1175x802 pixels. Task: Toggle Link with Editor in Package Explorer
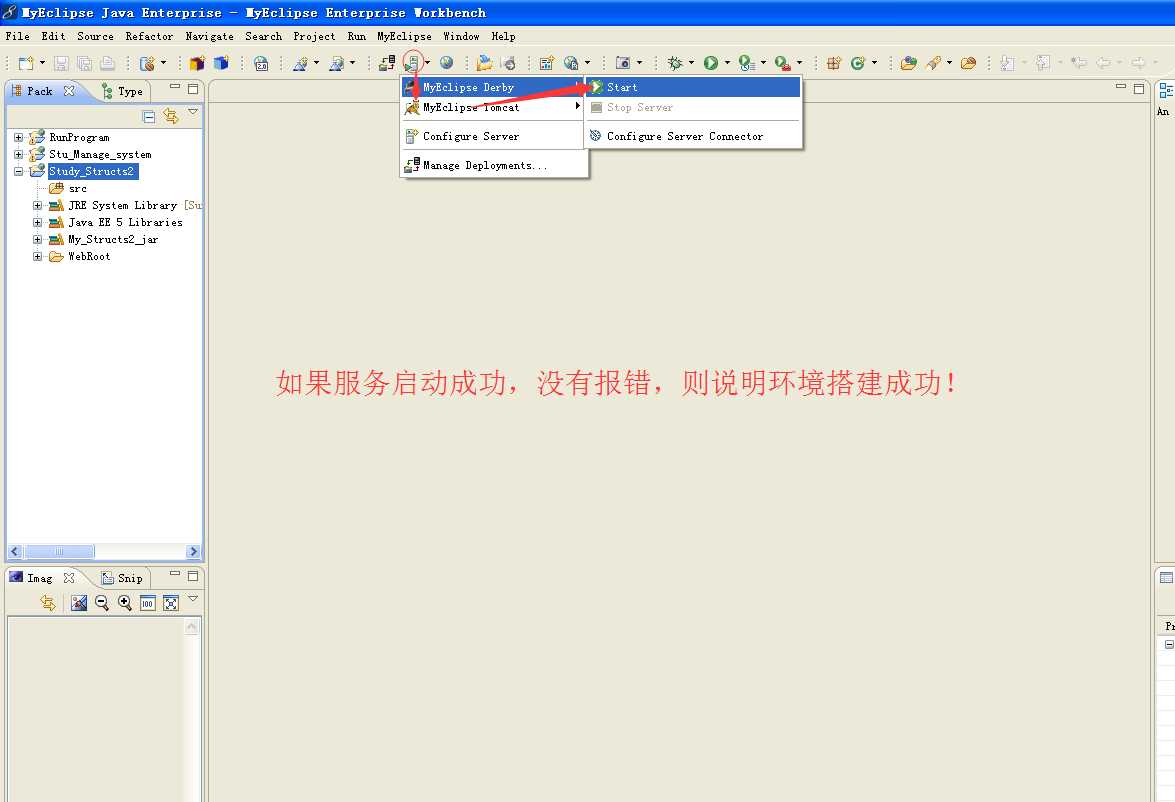click(x=171, y=116)
